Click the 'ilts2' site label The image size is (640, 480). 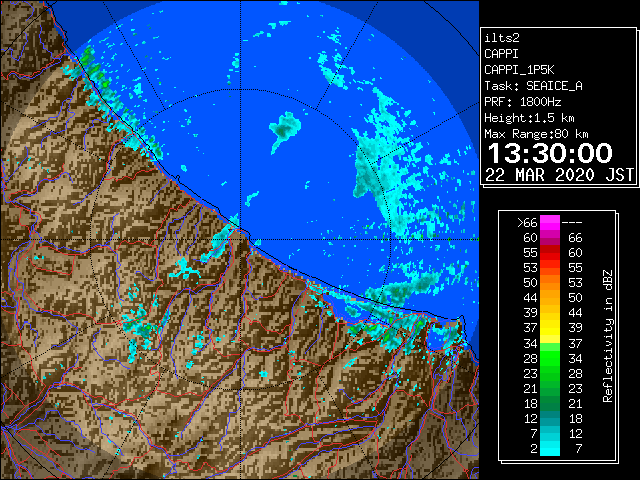pyautogui.click(x=502, y=38)
